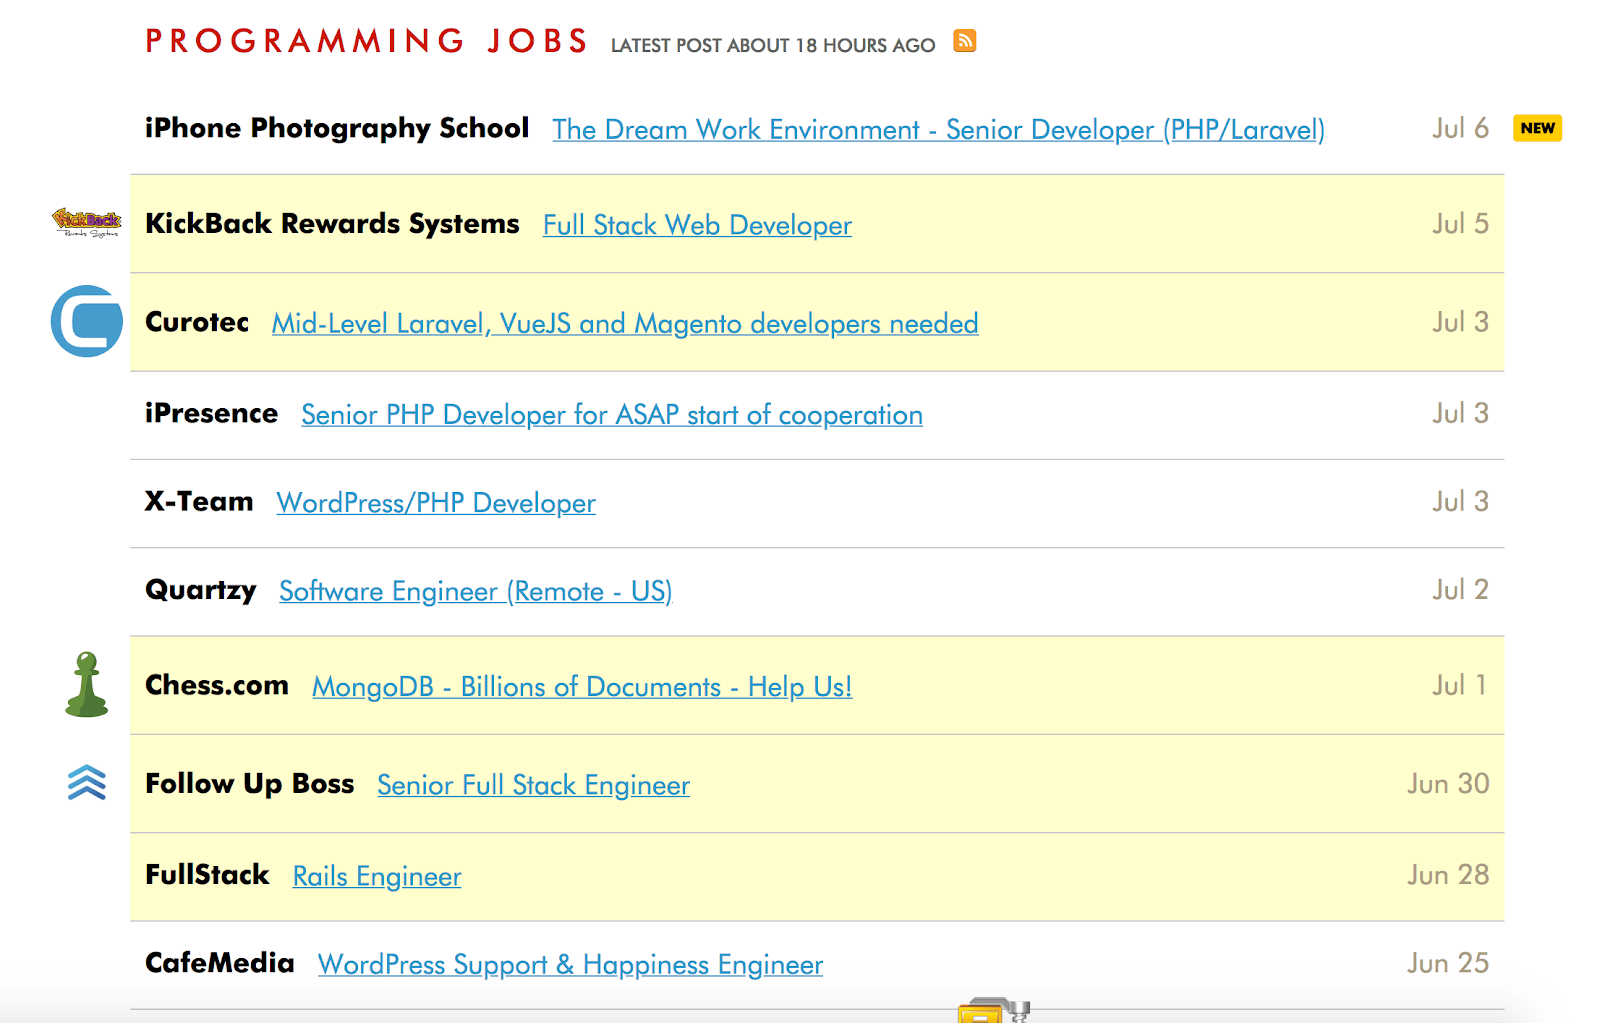
Task: Open the Senior Developer (PHP/Laravel) job link
Action: tap(938, 130)
